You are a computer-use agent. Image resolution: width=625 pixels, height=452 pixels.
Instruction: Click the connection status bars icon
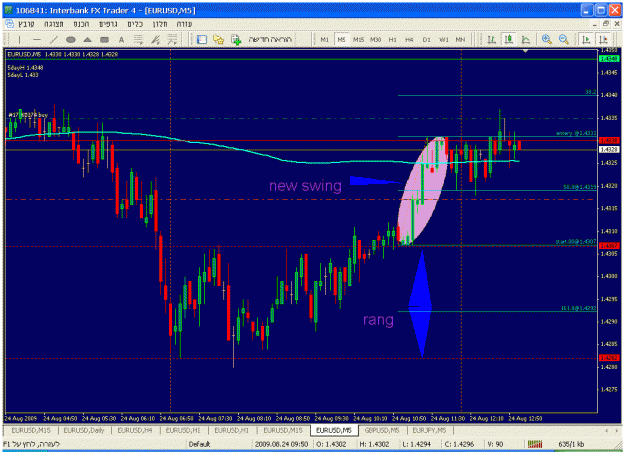pos(535,444)
